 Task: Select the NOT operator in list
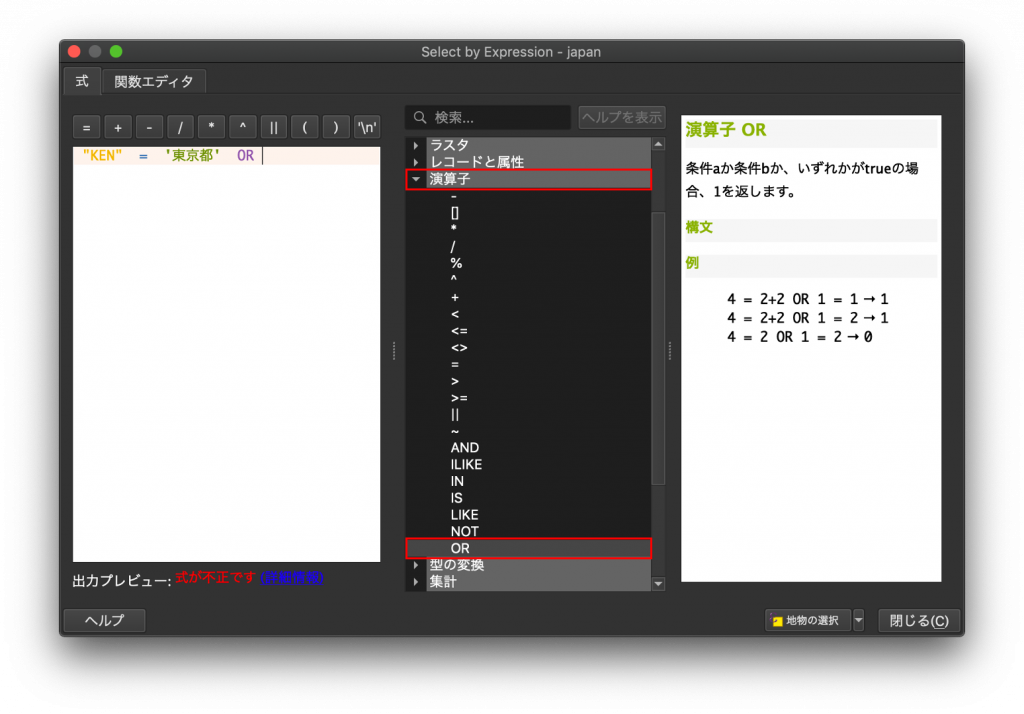point(464,532)
